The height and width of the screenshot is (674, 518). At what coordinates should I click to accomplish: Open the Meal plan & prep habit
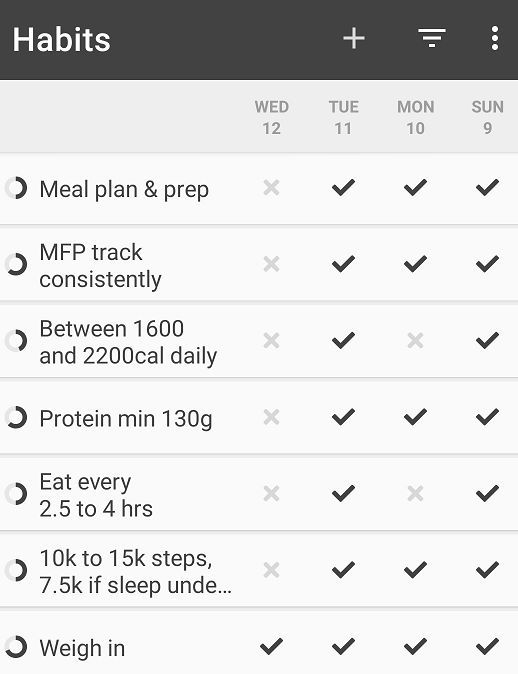click(x=124, y=189)
